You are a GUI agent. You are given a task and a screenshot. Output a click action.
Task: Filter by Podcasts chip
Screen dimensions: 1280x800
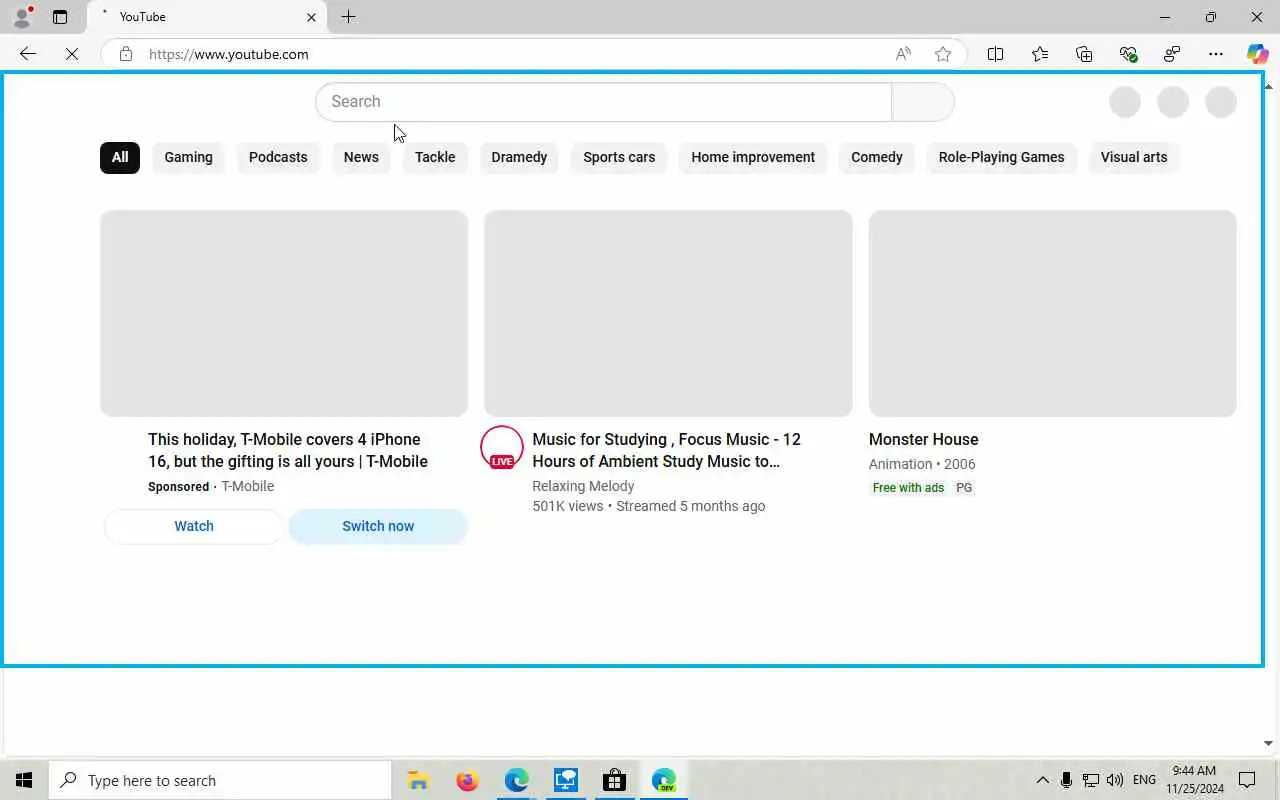point(278,157)
